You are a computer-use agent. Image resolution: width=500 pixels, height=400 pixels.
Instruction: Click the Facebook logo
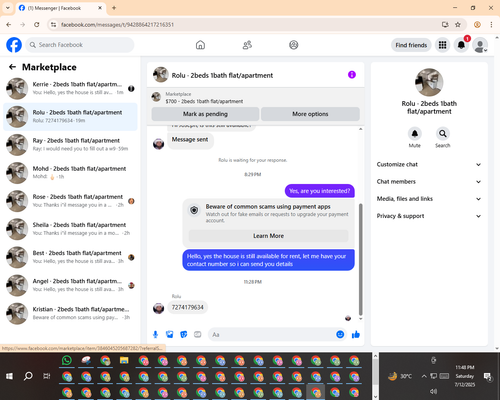[x=14, y=45]
